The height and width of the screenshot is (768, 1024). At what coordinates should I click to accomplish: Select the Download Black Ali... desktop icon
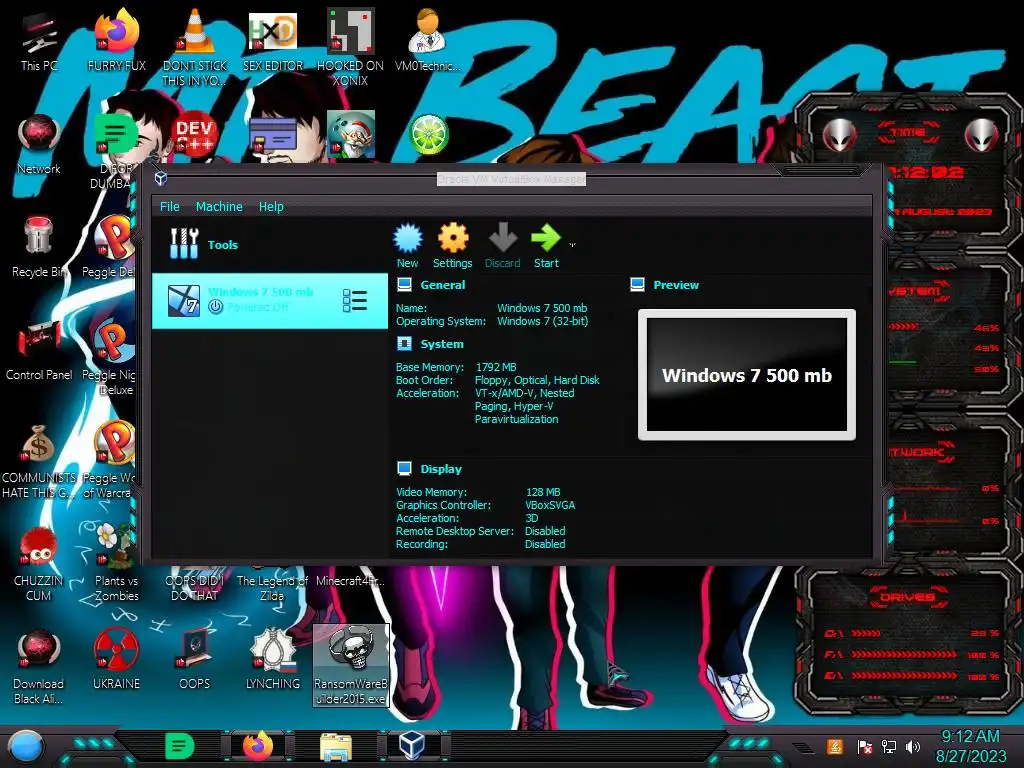(39, 666)
